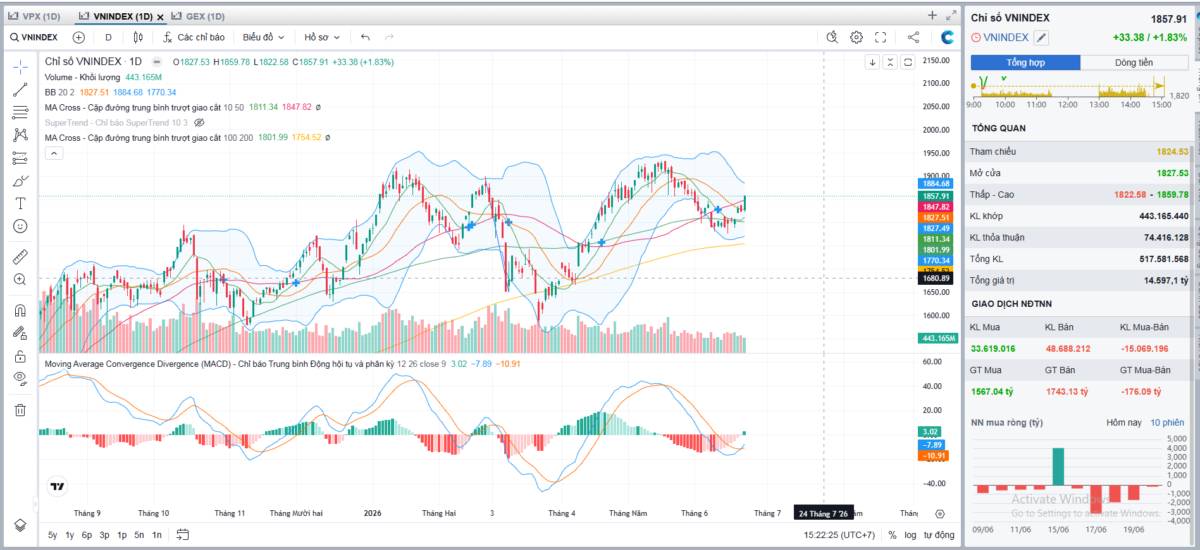Toggle the lock all drawings tool
The height and width of the screenshot is (550, 1200).
pyautogui.click(x=20, y=356)
